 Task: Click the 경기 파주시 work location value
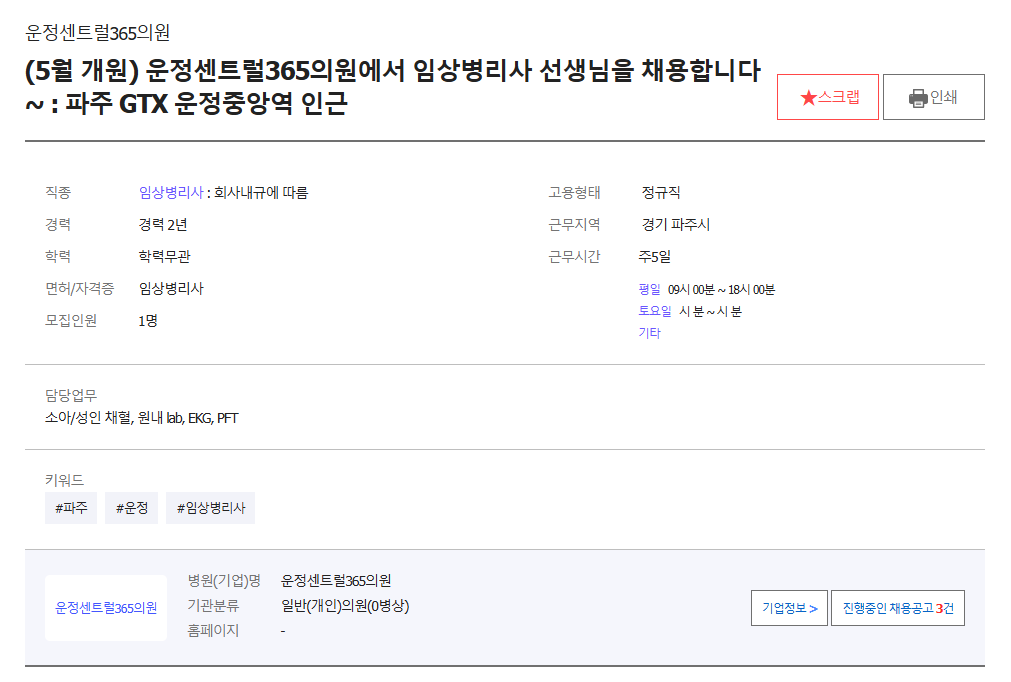pos(676,225)
